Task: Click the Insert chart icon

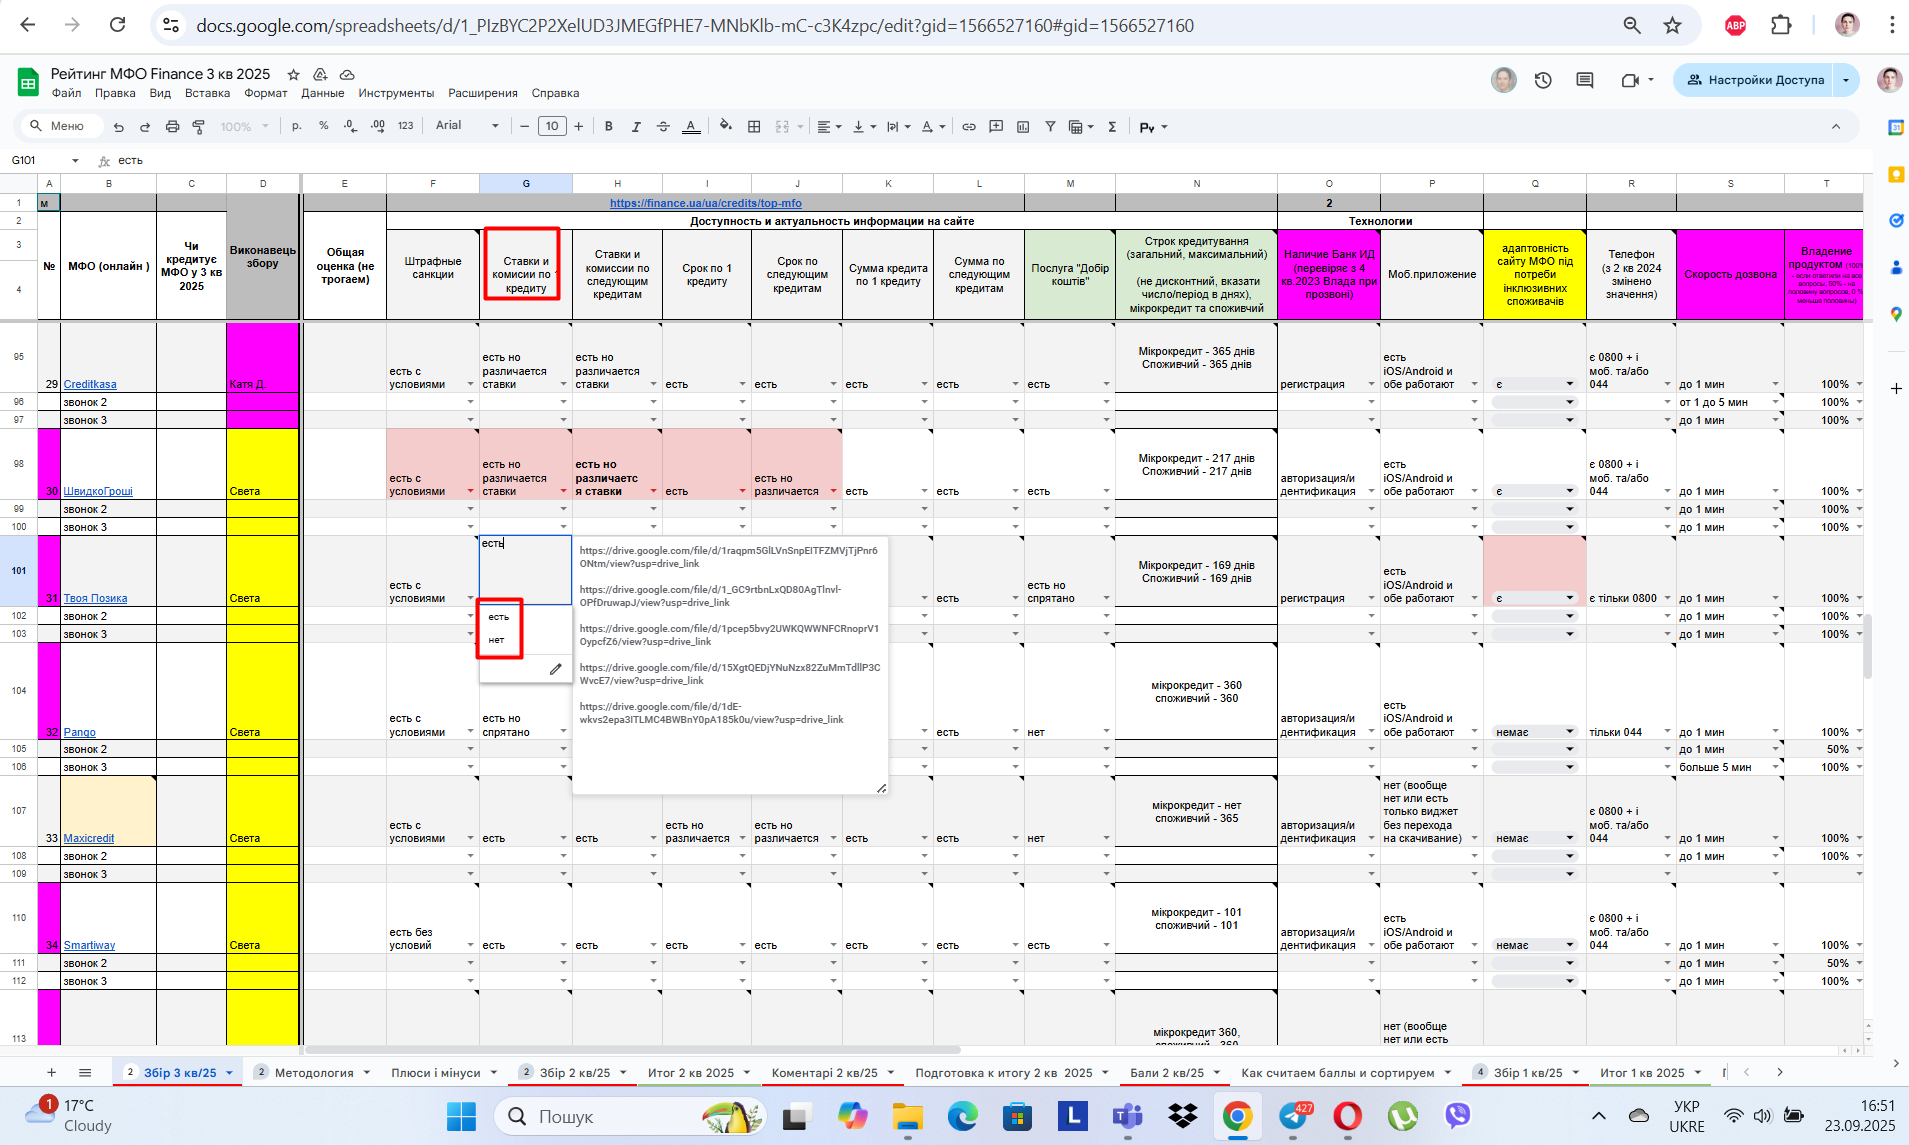Action: (x=1023, y=127)
